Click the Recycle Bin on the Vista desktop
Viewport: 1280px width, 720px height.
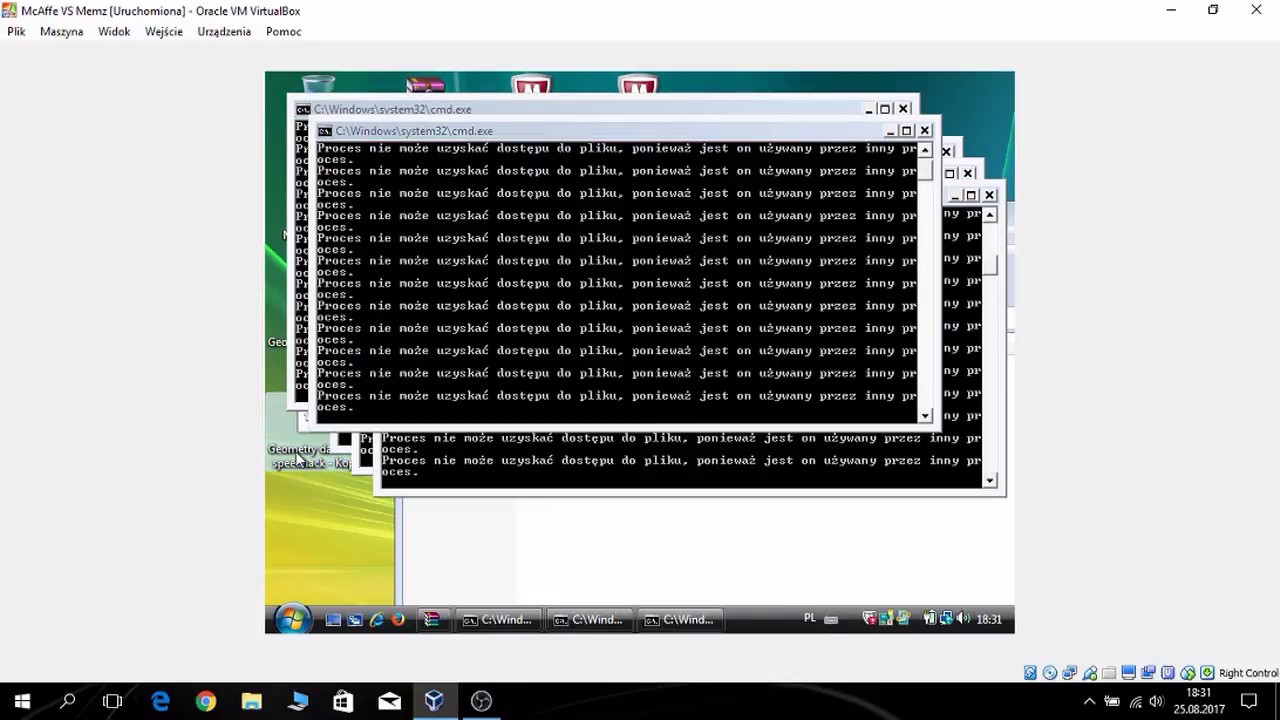pyautogui.click(x=318, y=83)
